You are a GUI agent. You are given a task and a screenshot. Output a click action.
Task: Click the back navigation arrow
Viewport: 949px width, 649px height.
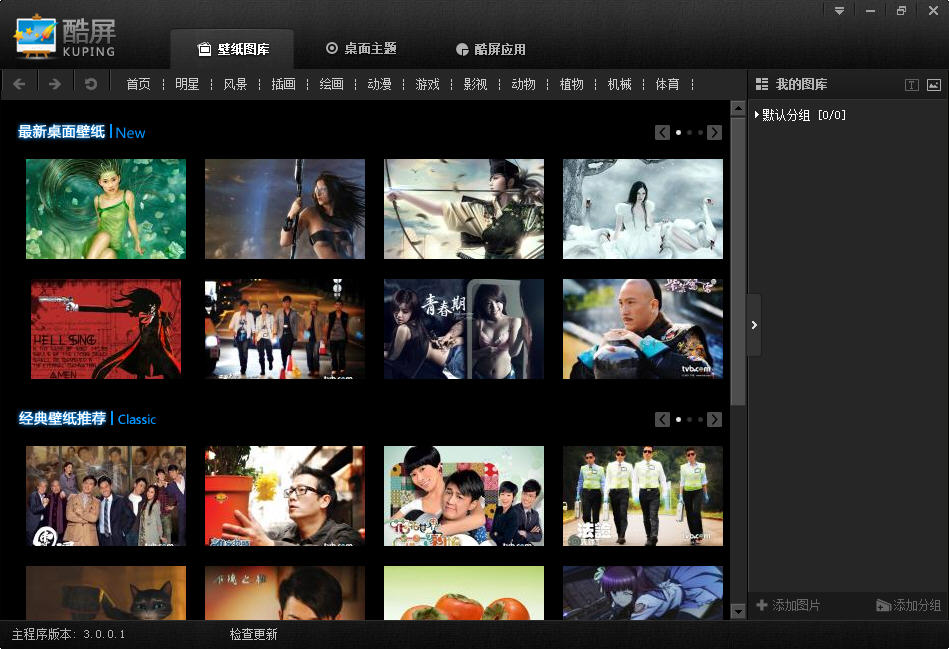[19, 84]
